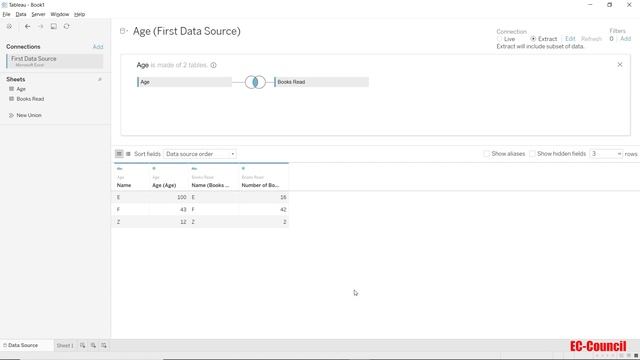Screen dimensions: 640x360
Task: Click the cell with value 16
Action: pyautogui.click(x=264, y=197)
